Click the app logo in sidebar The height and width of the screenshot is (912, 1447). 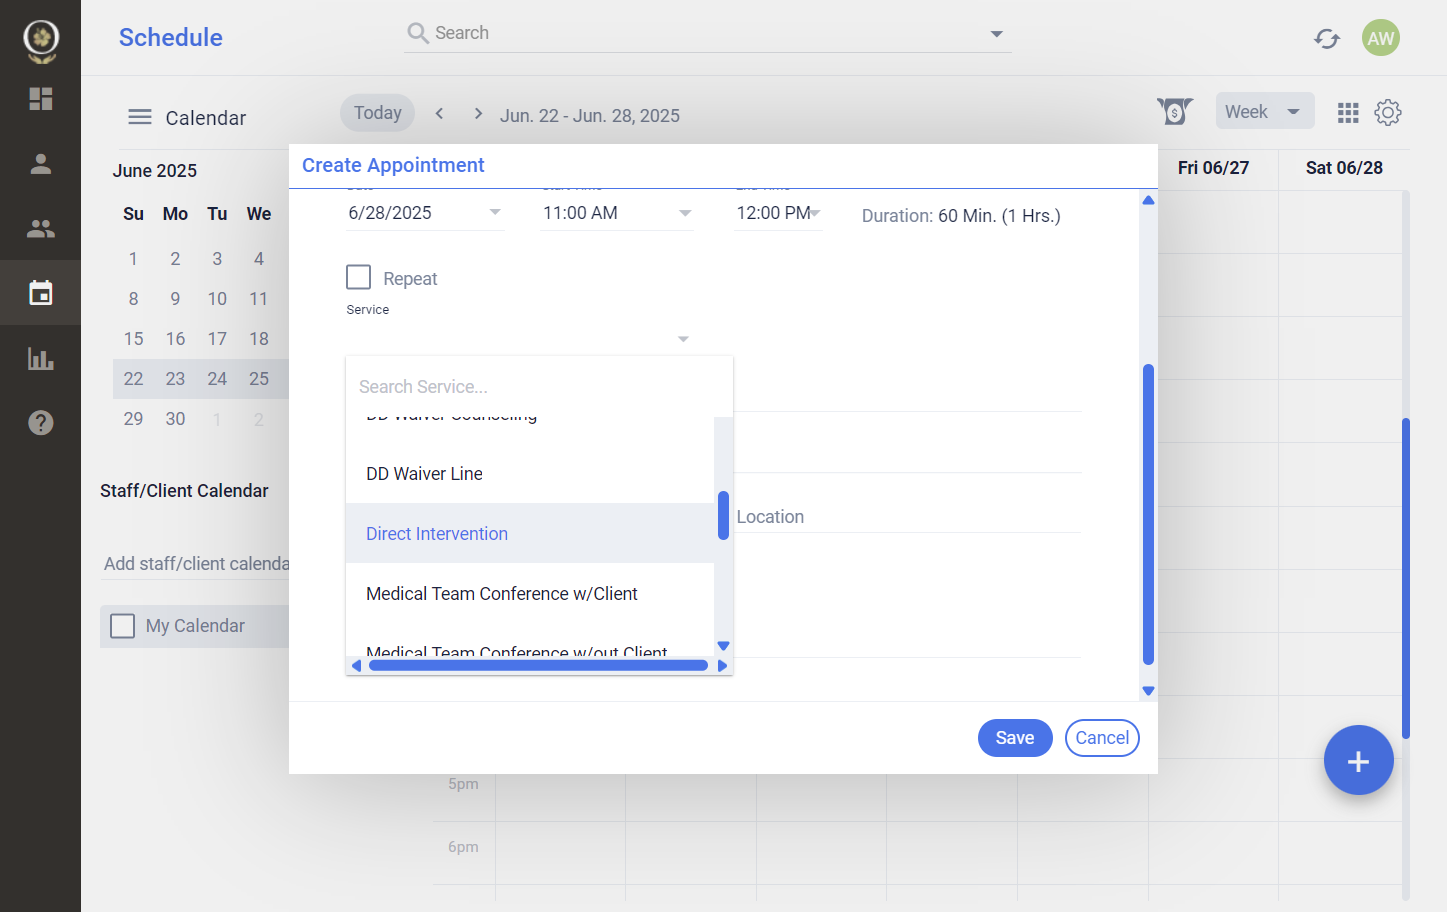(x=41, y=41)
